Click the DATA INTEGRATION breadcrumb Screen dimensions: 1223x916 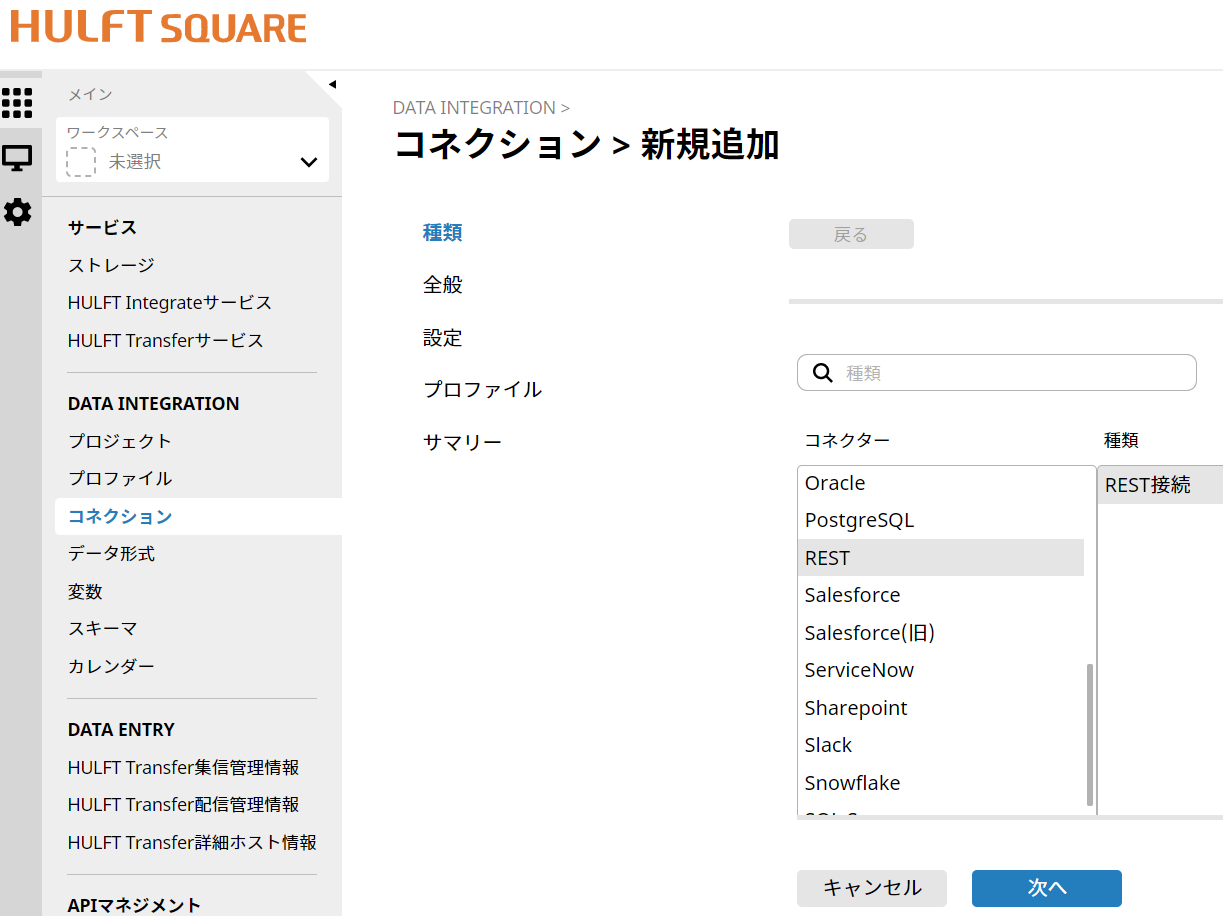click(474, 108)
